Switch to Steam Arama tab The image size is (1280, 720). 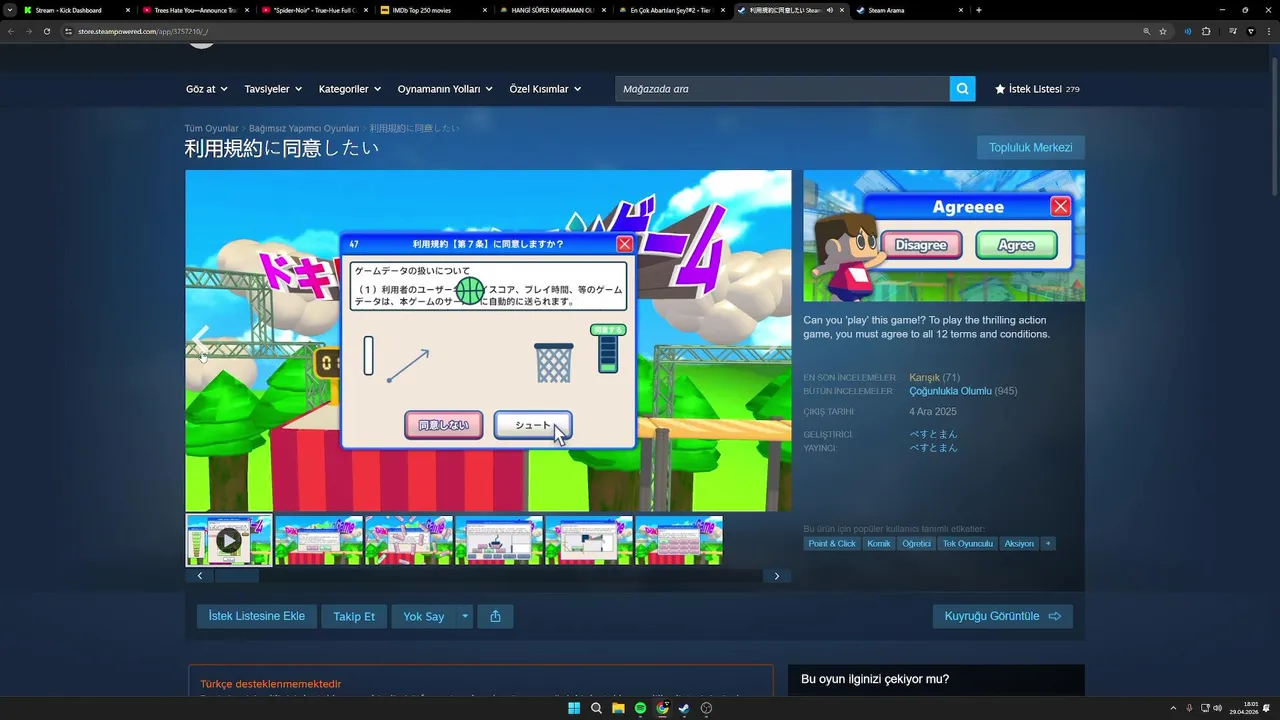click(908, 10)
